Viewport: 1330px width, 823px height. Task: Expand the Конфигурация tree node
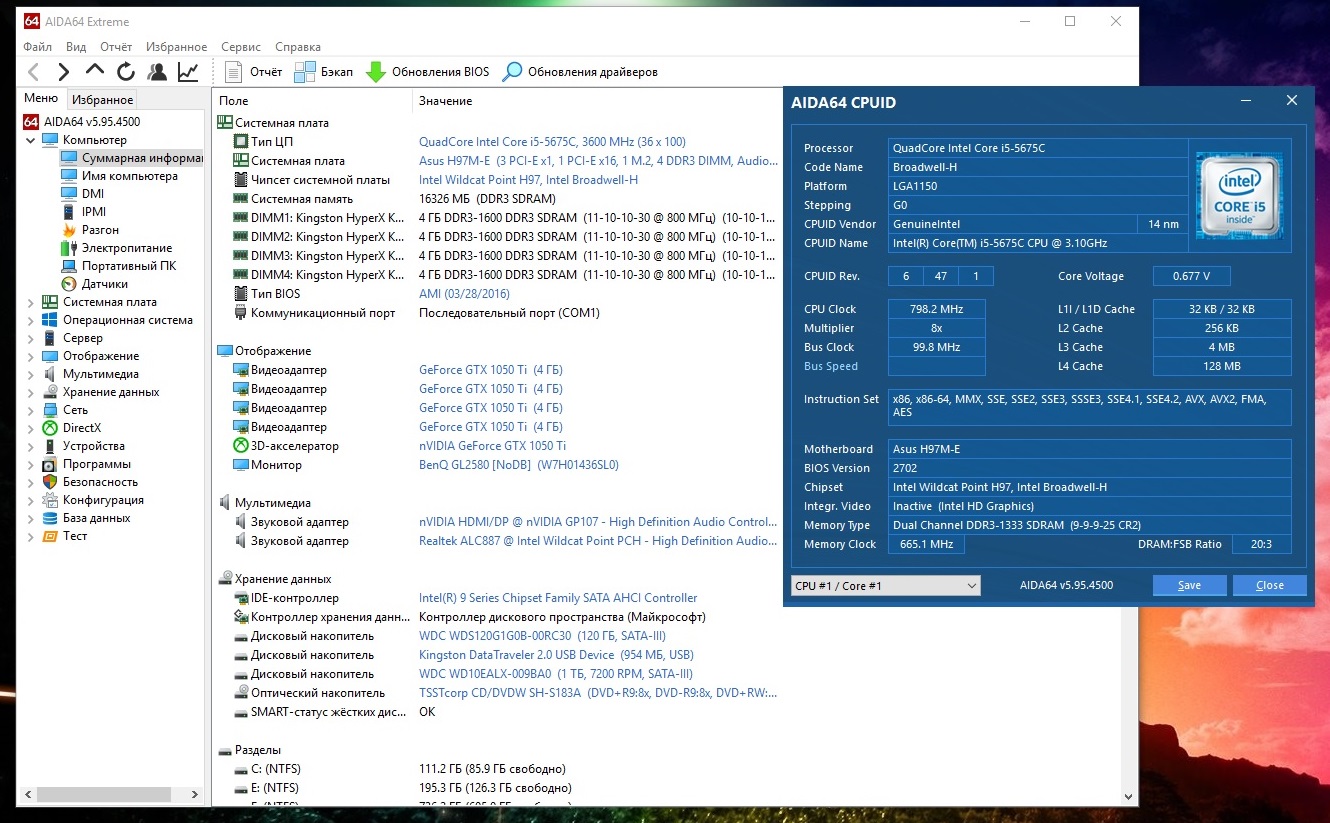30,500
